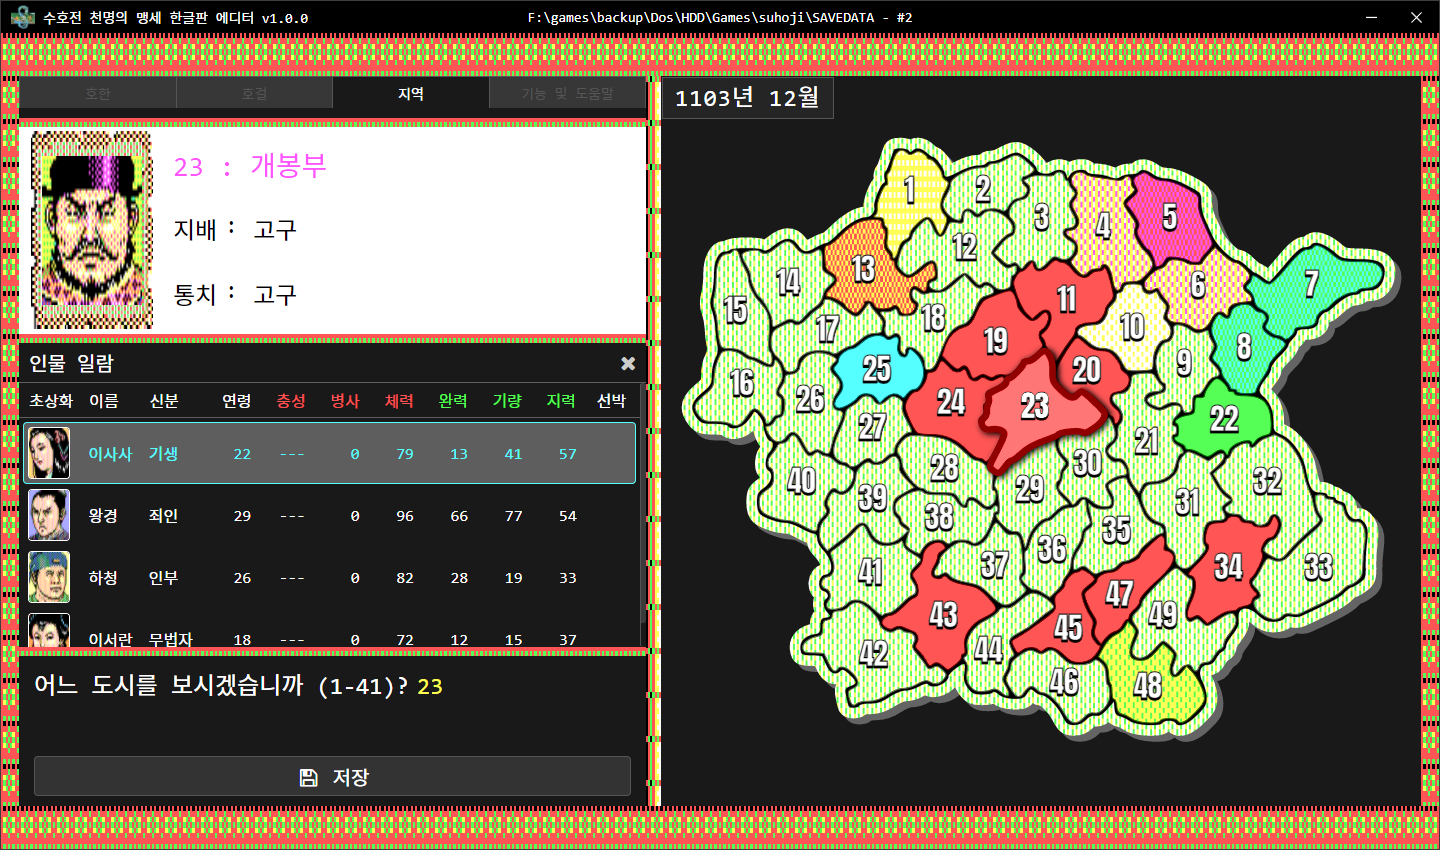
Task: Sort by 체력 column header
Action: tap(399, 401)
